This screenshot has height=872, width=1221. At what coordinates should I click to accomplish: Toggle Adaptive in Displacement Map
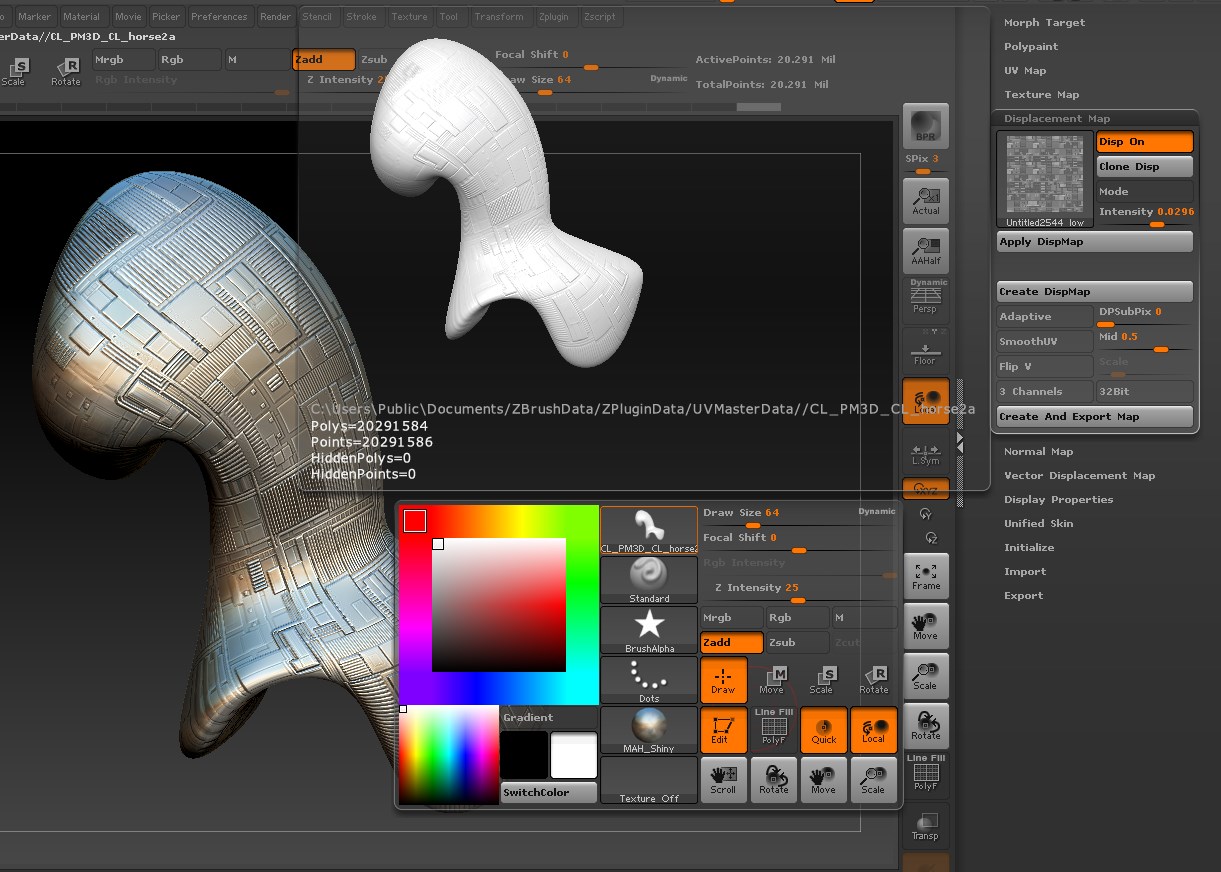pos(1045,316)
